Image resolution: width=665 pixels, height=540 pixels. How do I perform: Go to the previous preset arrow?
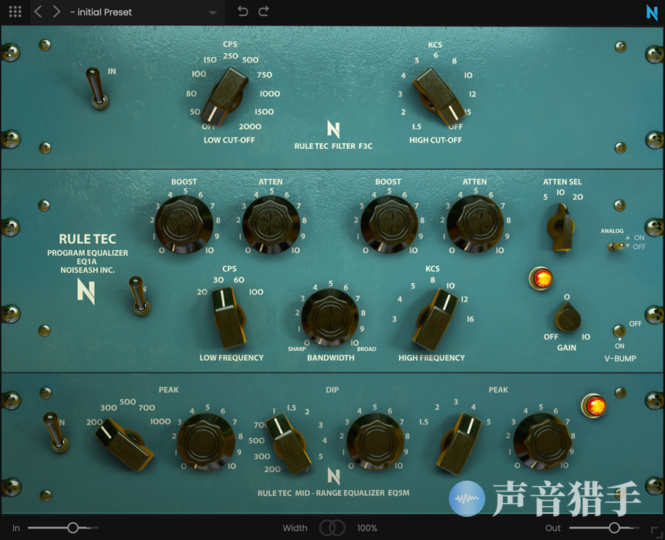tap(38, 12)
